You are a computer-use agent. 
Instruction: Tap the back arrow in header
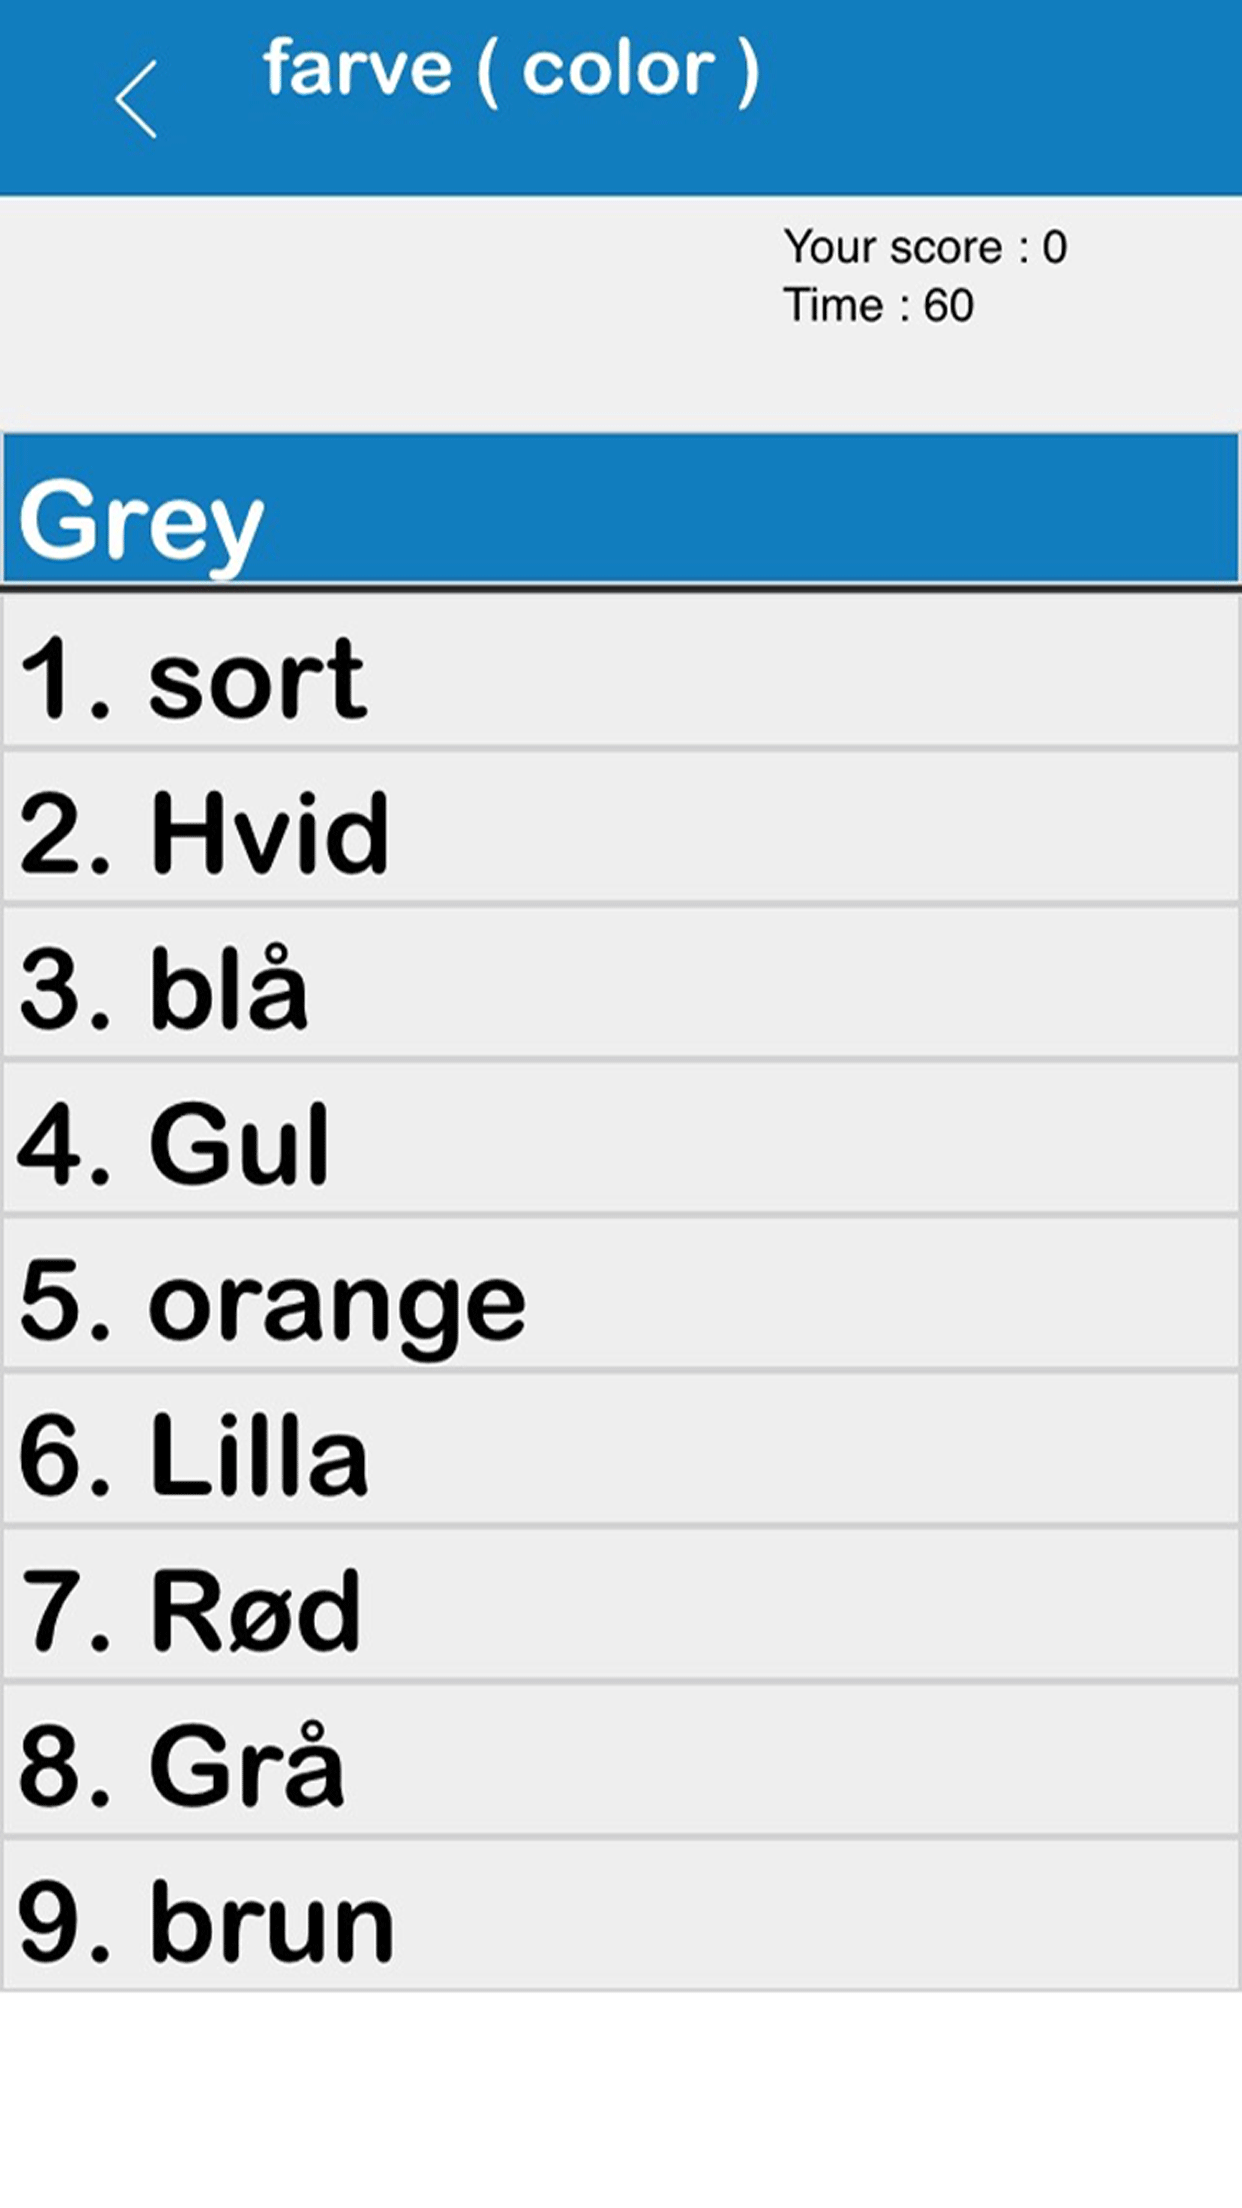pos(136,99)
